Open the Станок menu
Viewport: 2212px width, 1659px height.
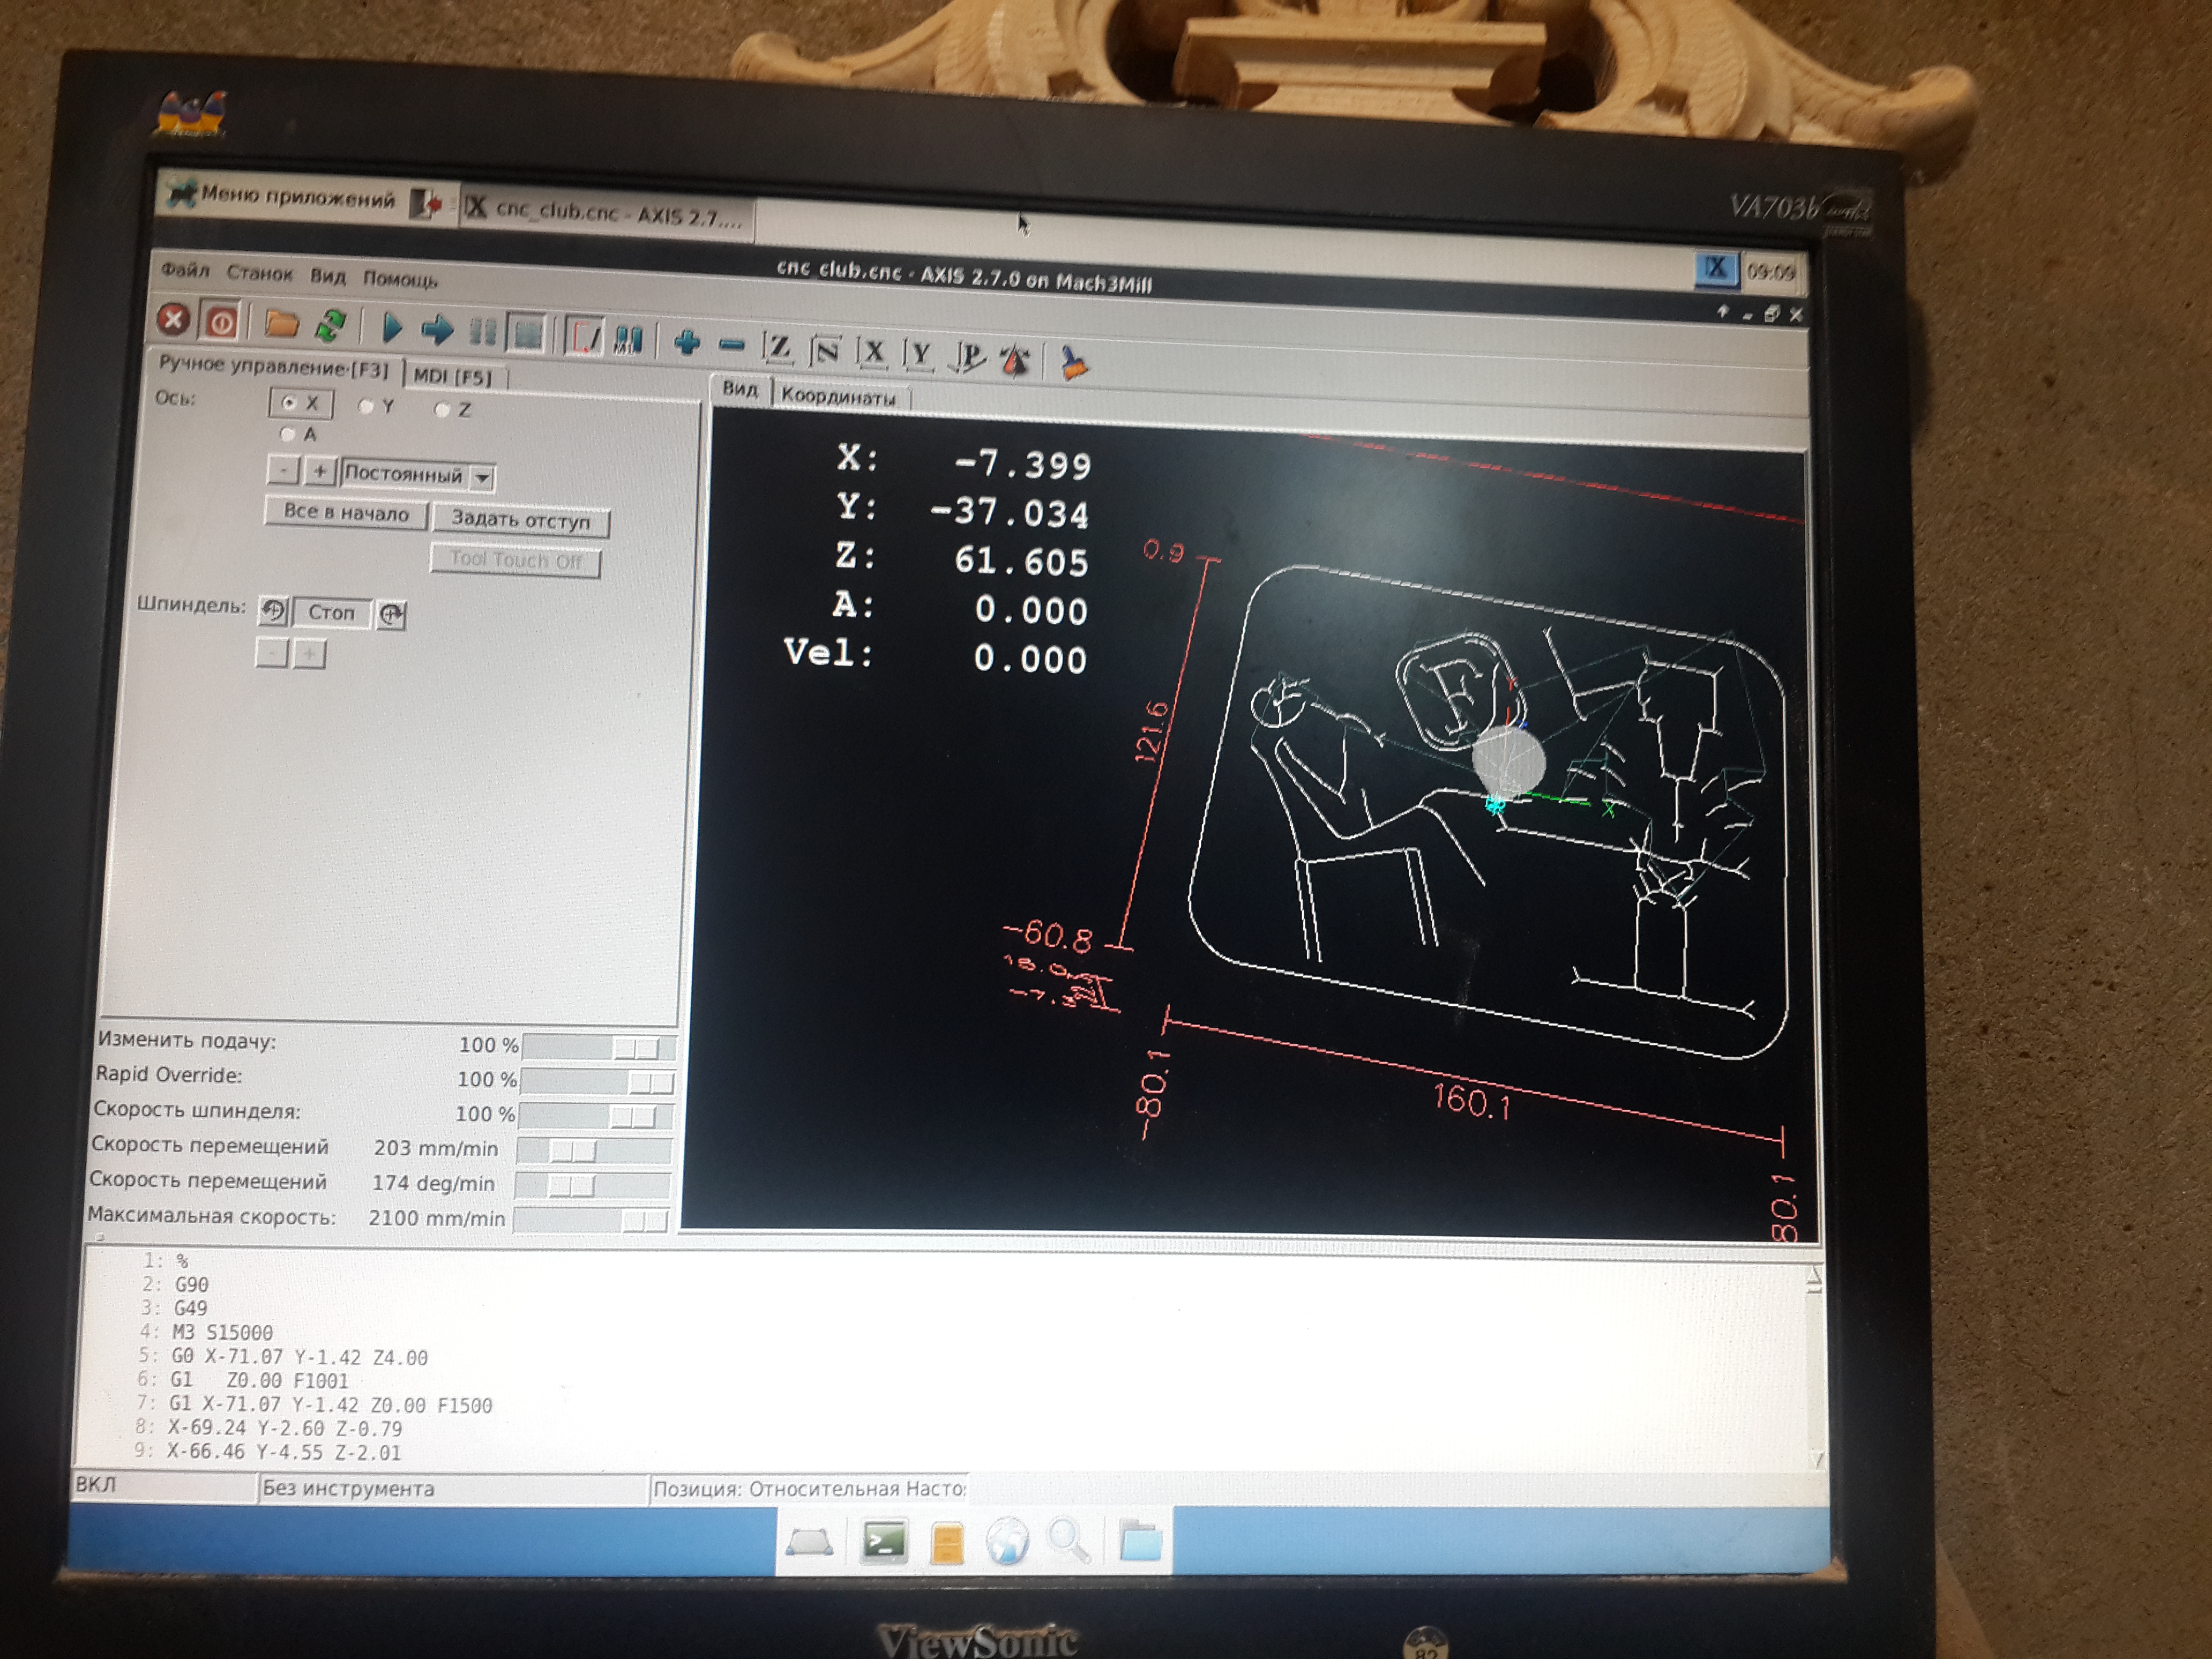click(x=258, y=273)
